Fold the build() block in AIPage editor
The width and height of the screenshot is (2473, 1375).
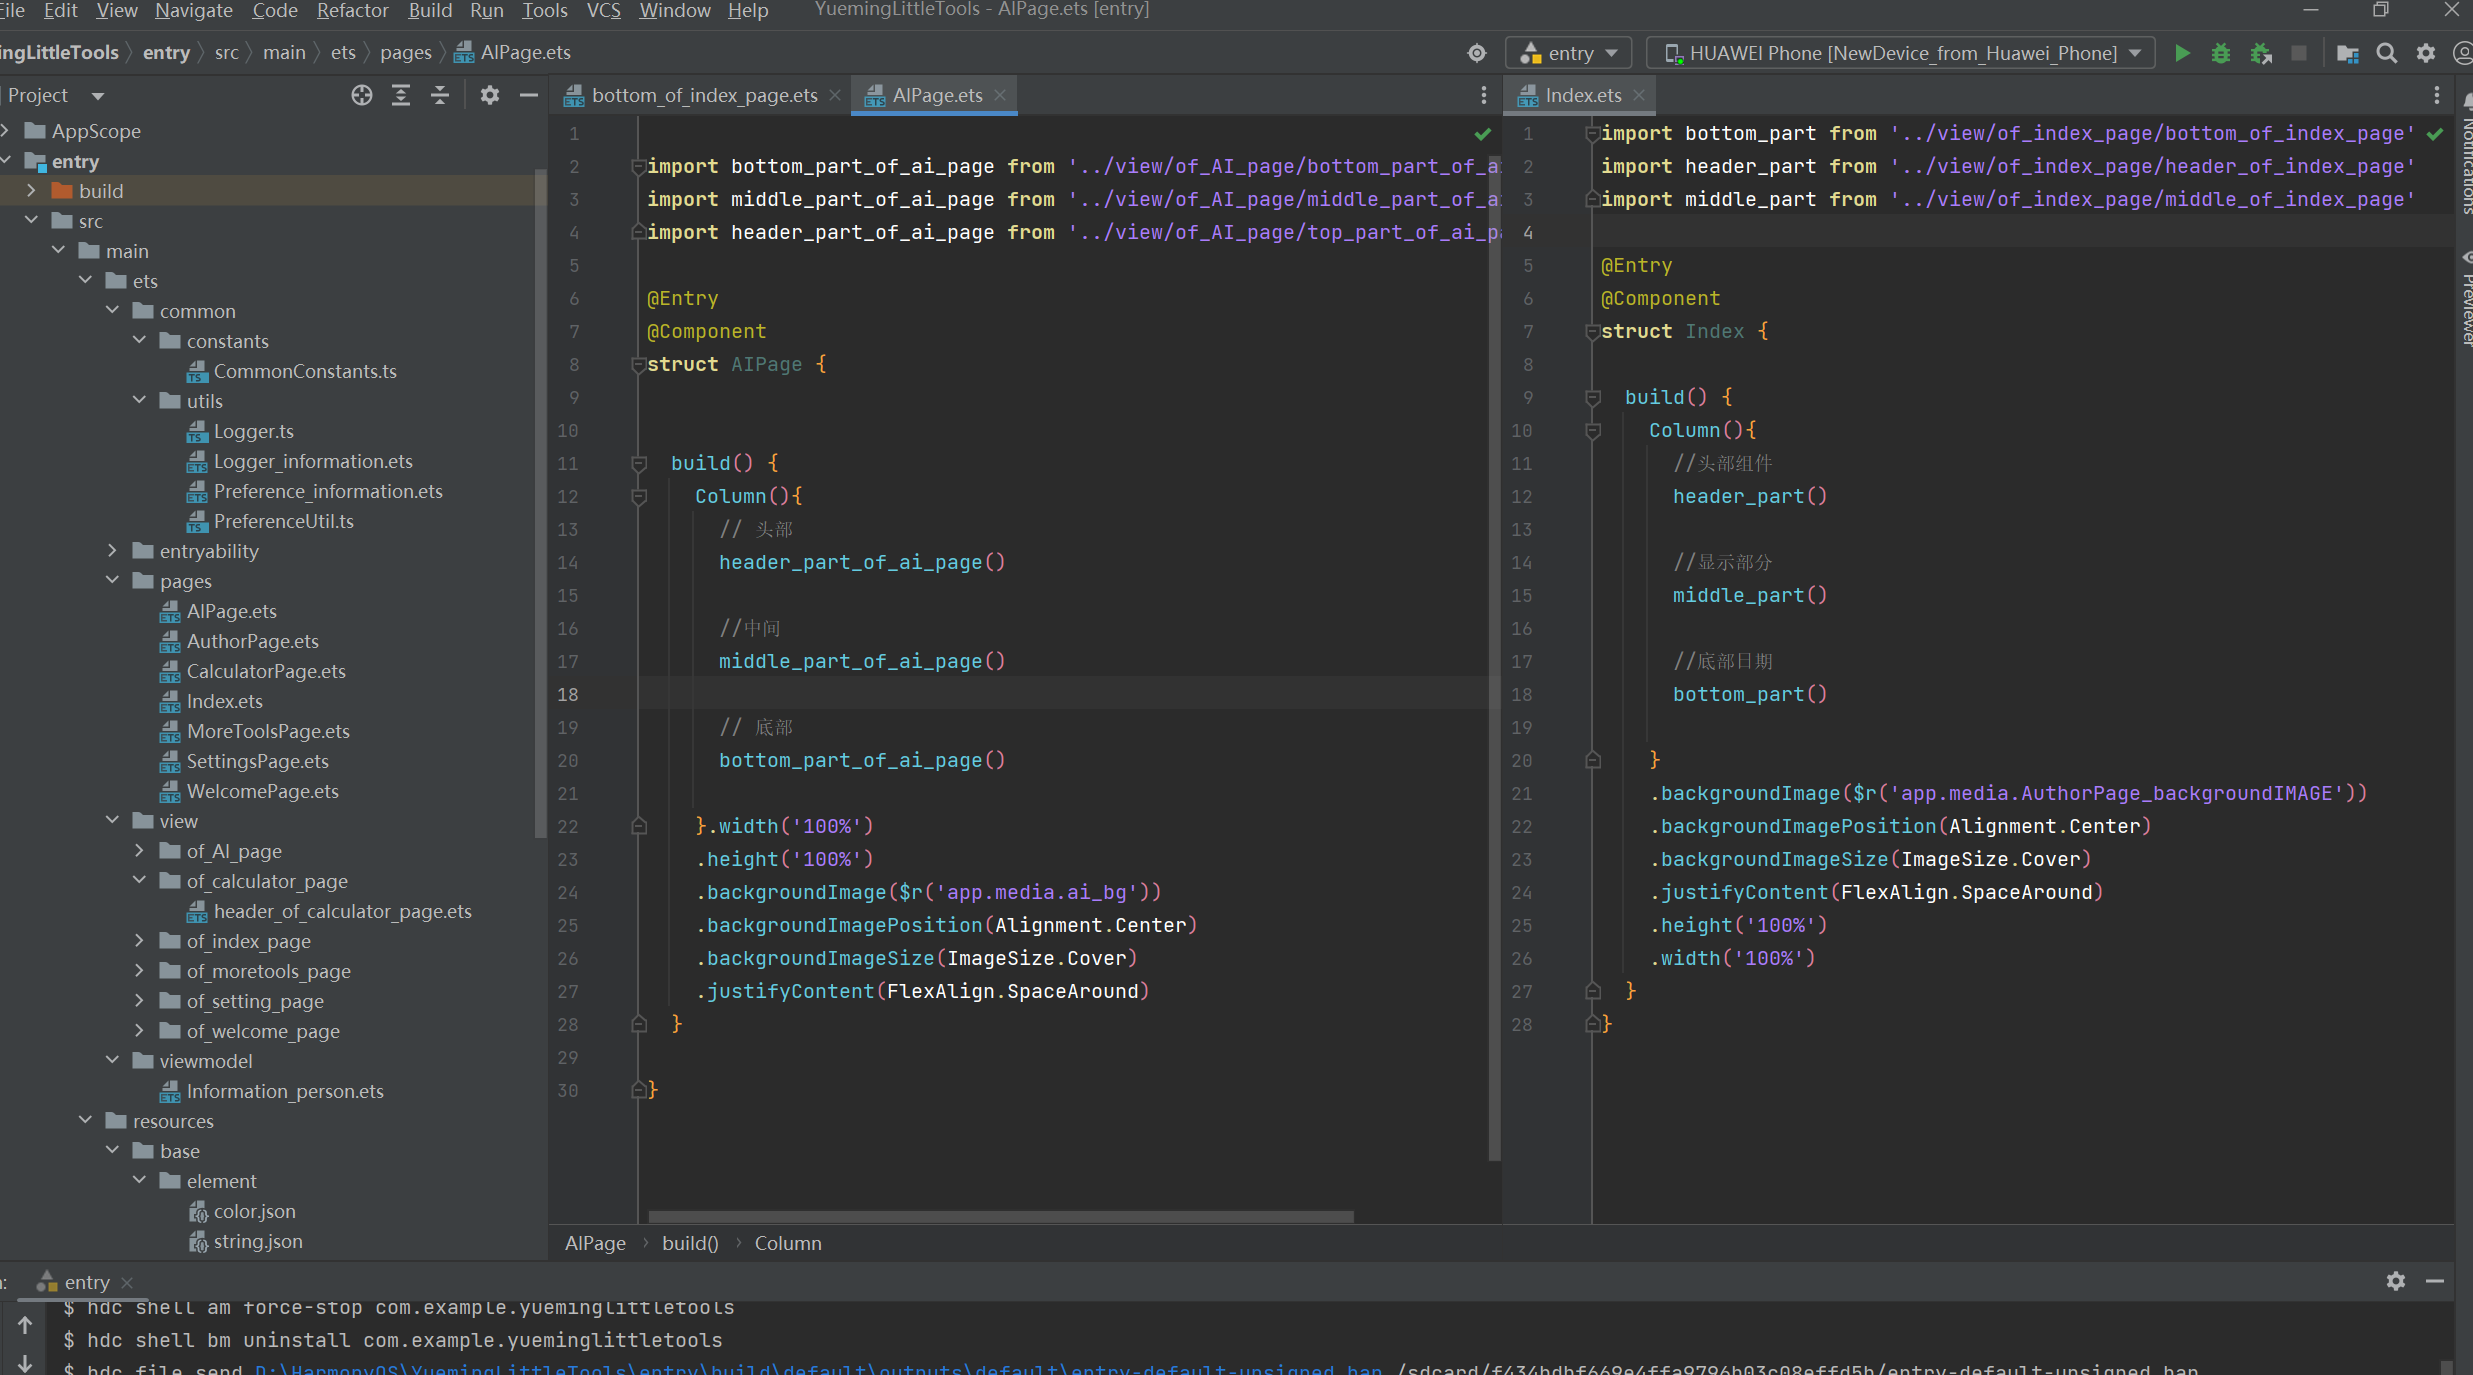pyautogui.click(x=639, y=463)
